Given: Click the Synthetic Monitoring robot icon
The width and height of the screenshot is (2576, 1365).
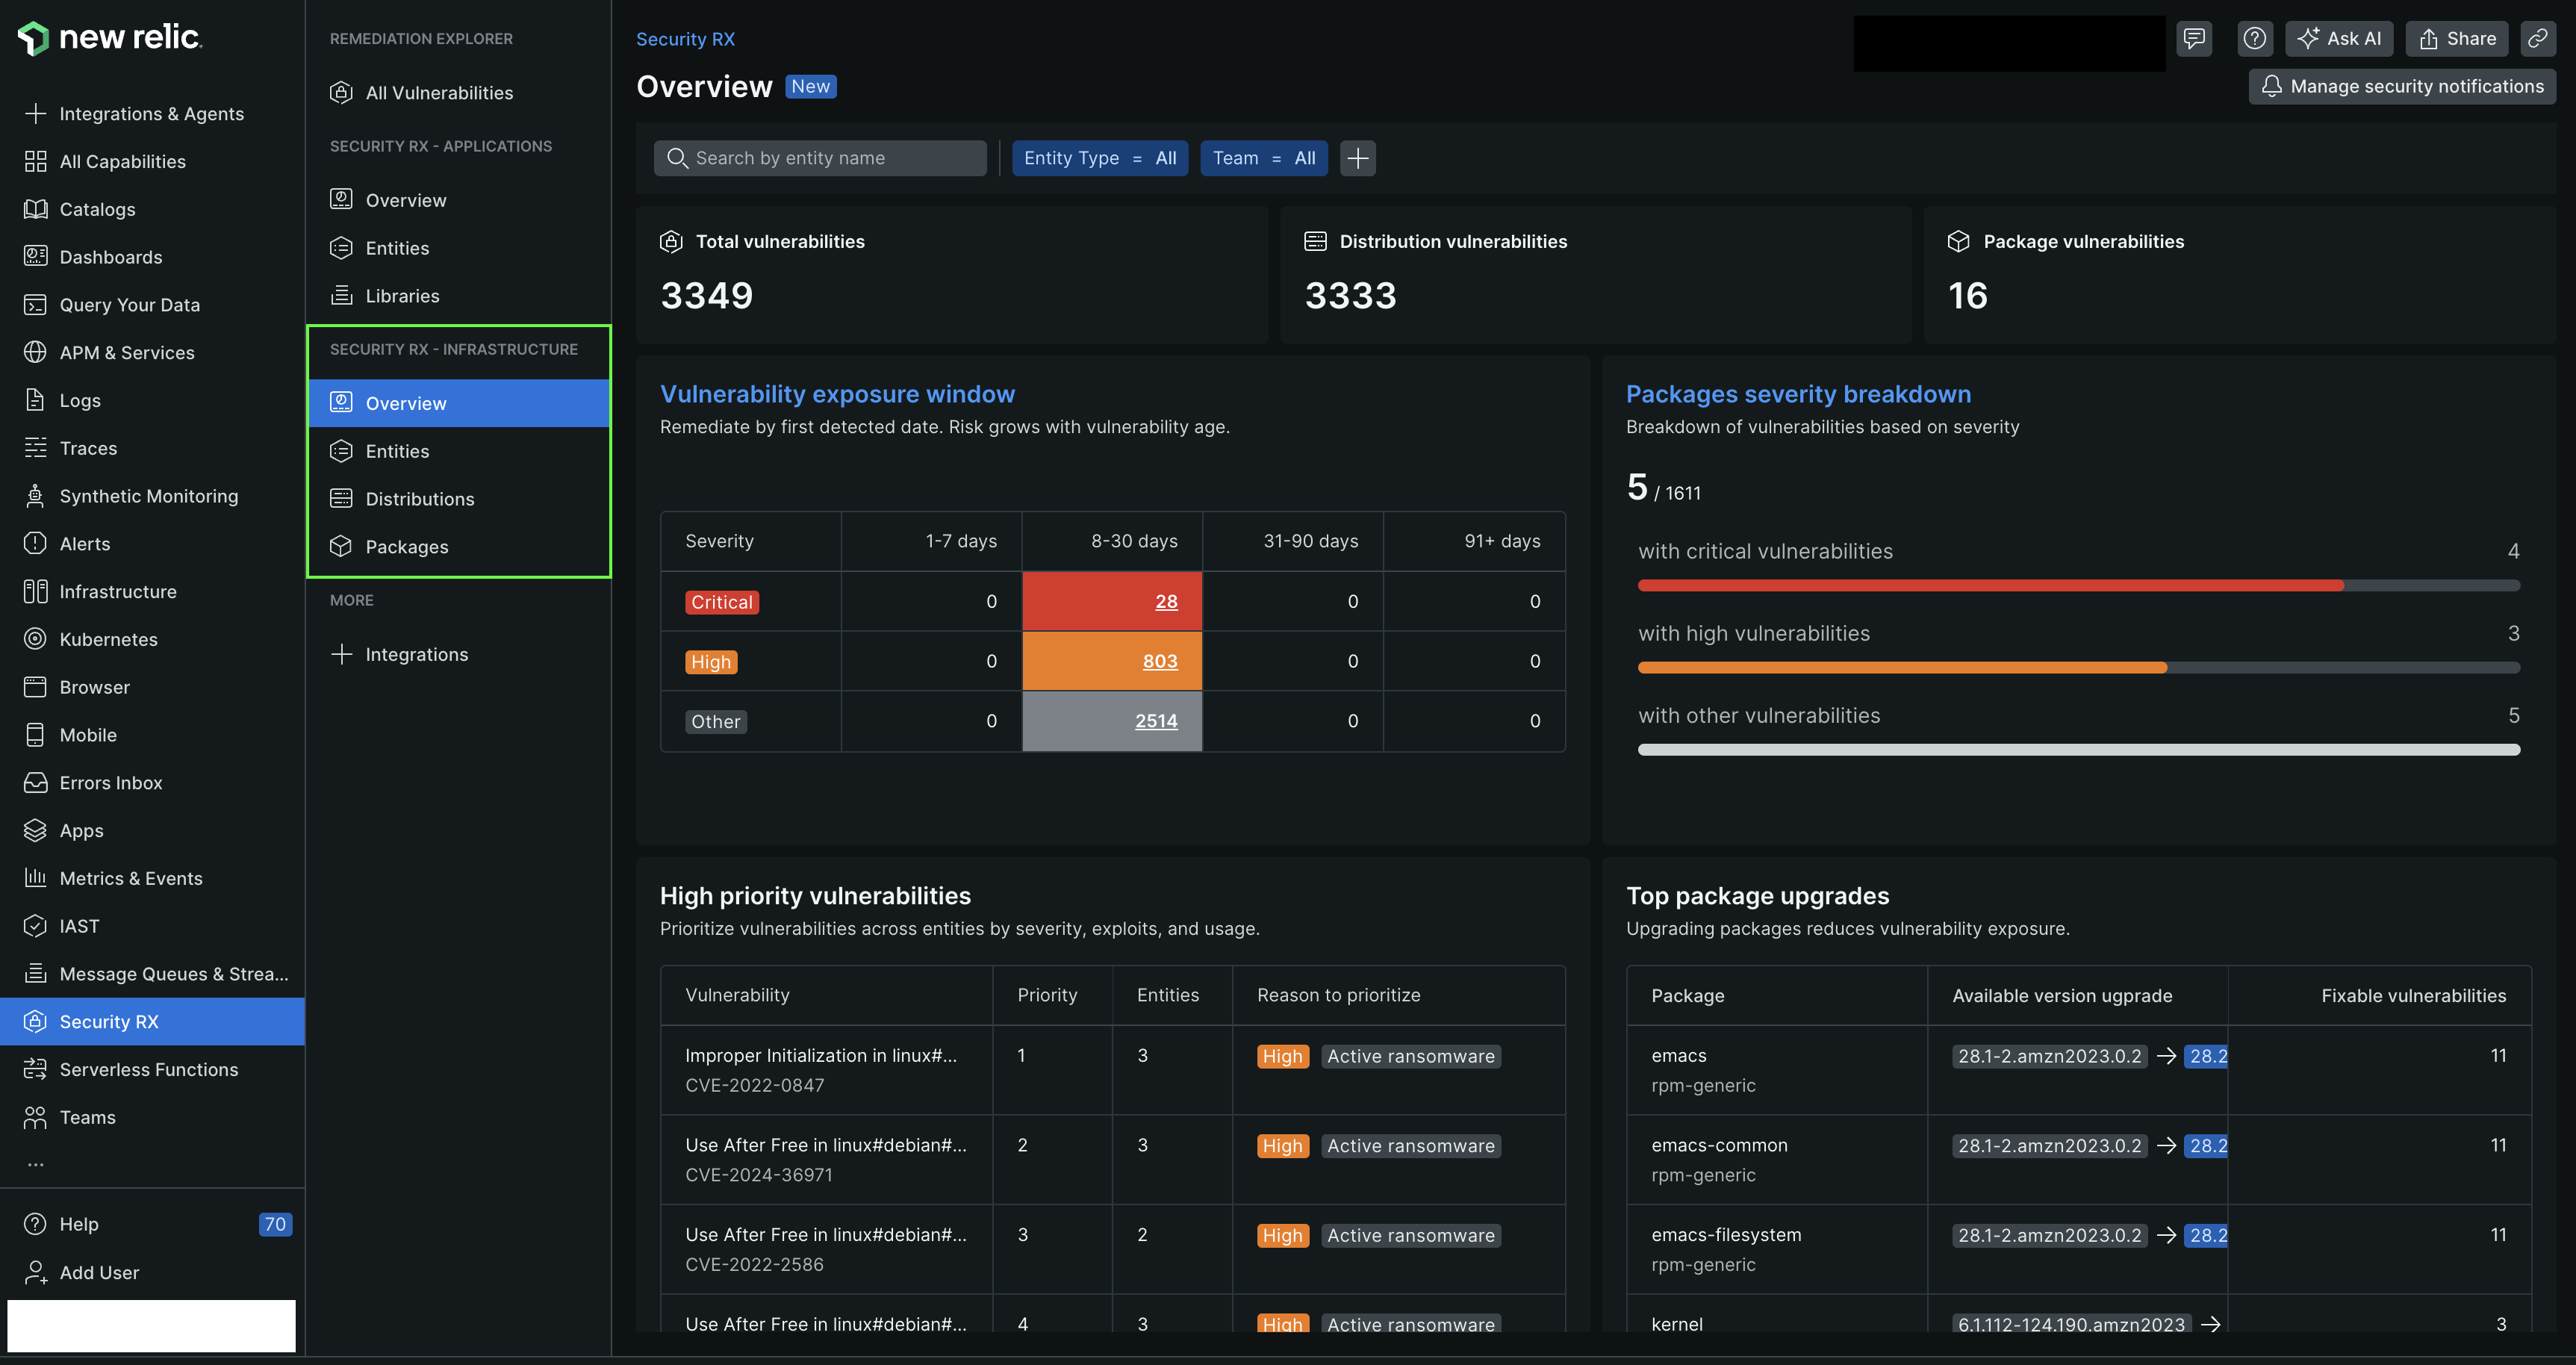Looking at the screenshot, I should 35,496.
